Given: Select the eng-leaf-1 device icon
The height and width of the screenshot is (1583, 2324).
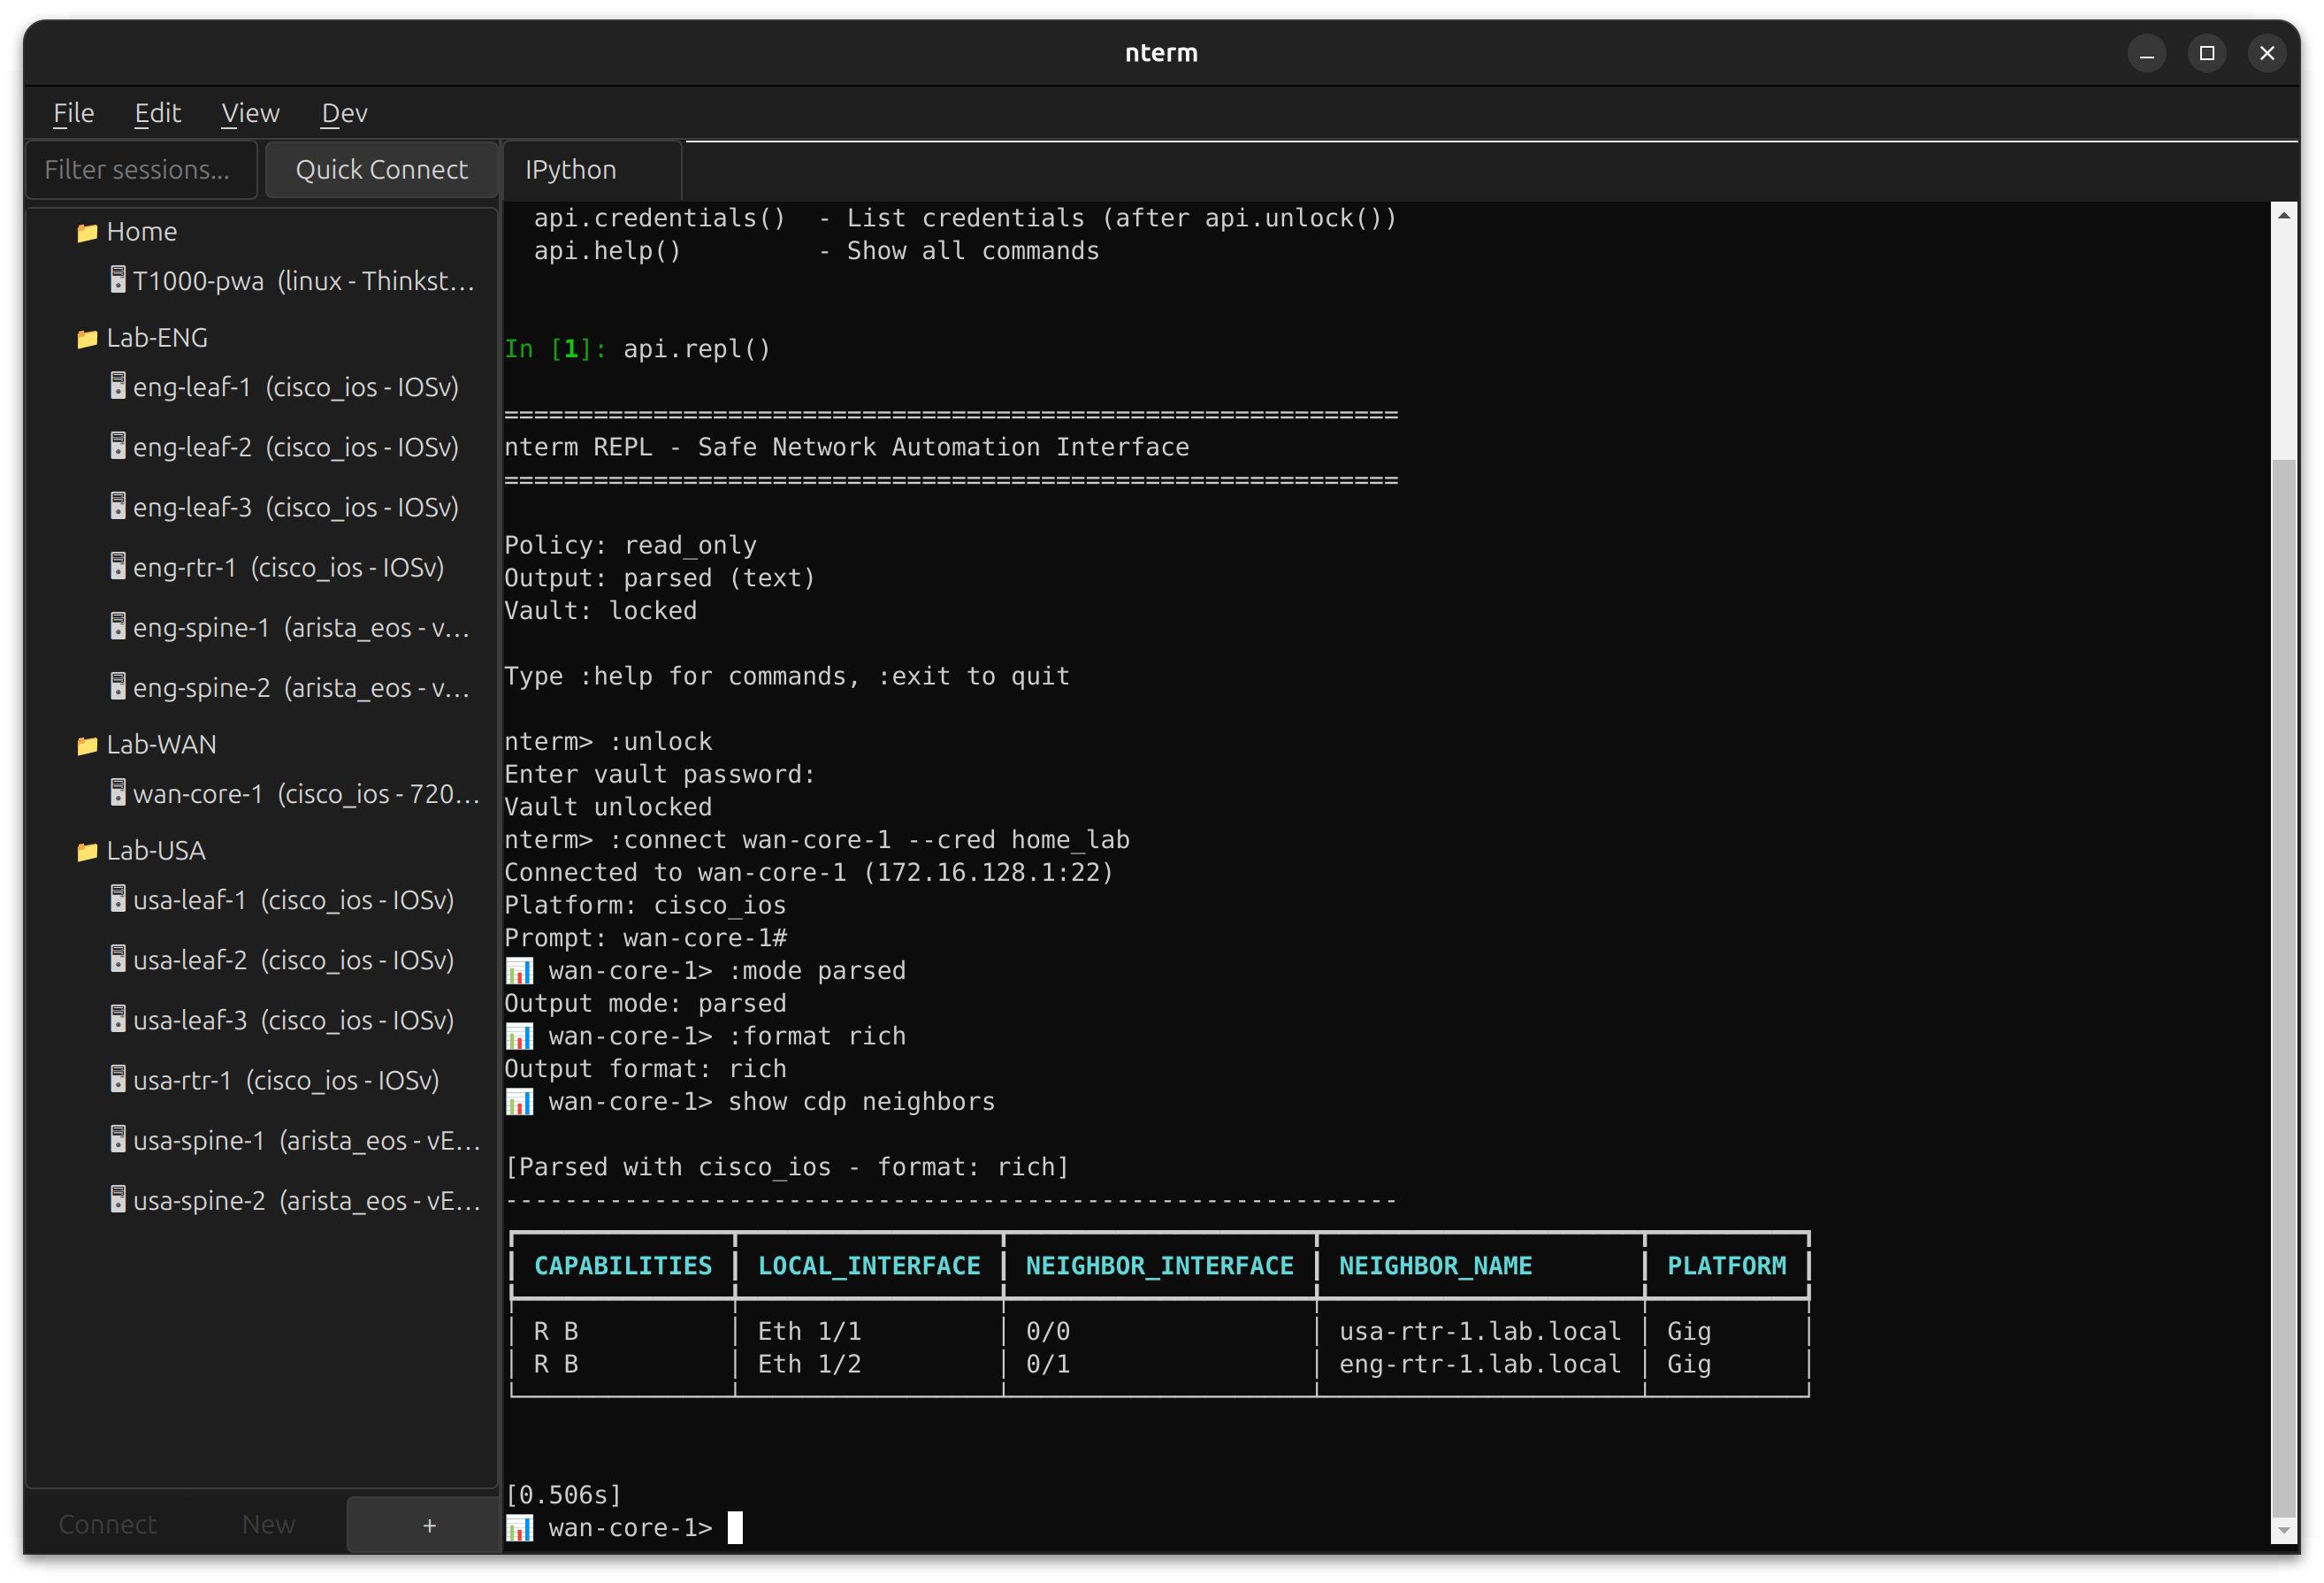Looking at the screenshot, I should pyautogui.click(x=118, y=386).
